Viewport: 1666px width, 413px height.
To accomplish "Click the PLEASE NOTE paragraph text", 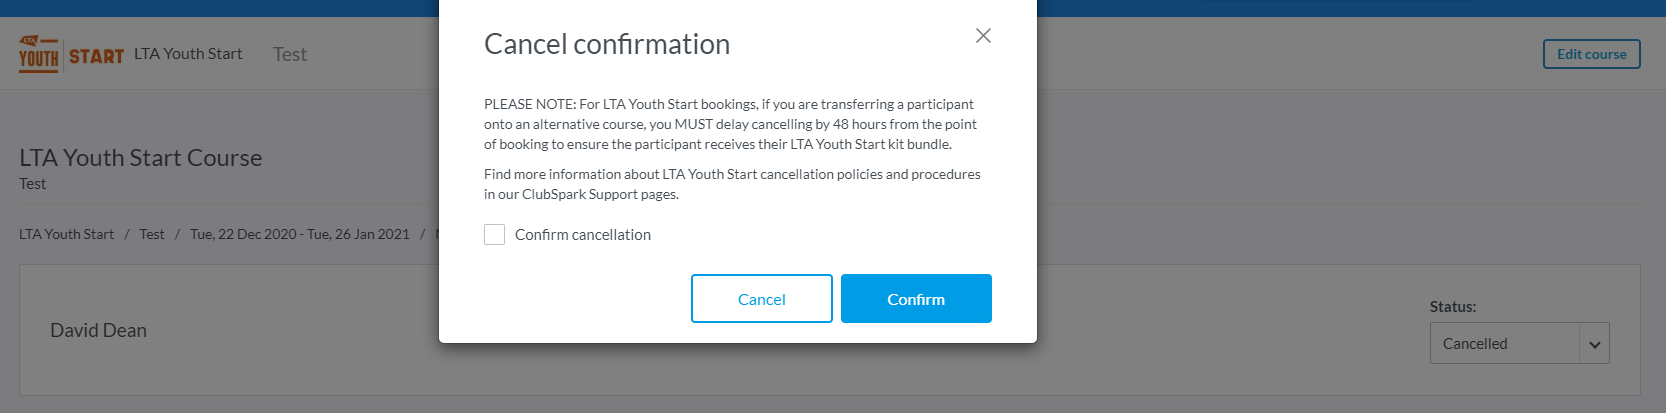I will pyautogui.click(x=730, y=124).
